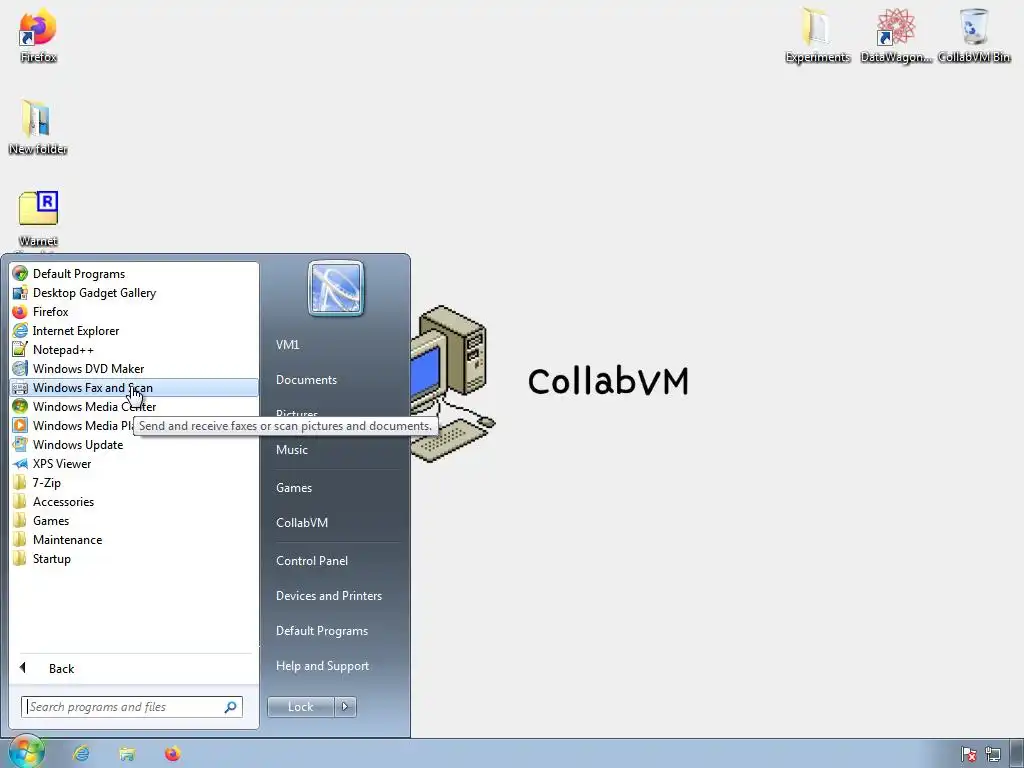Launch Windows Media Center
The height and width of the screenshot is (768, 1024).
pos(134,406)
